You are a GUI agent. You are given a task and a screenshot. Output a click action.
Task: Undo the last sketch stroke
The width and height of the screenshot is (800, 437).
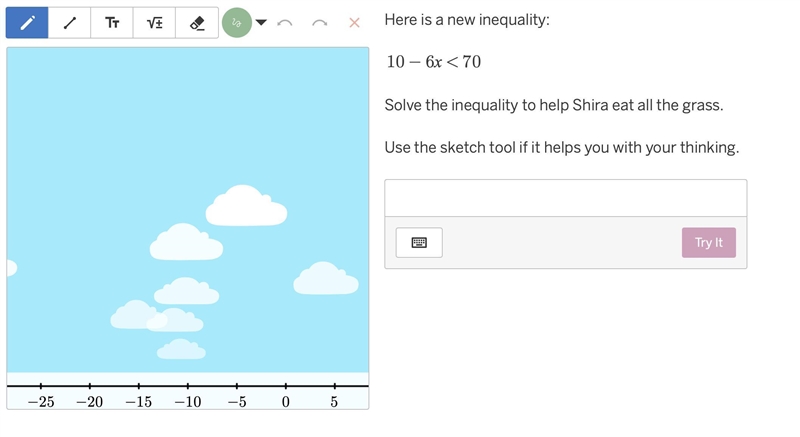coord(285,23)
